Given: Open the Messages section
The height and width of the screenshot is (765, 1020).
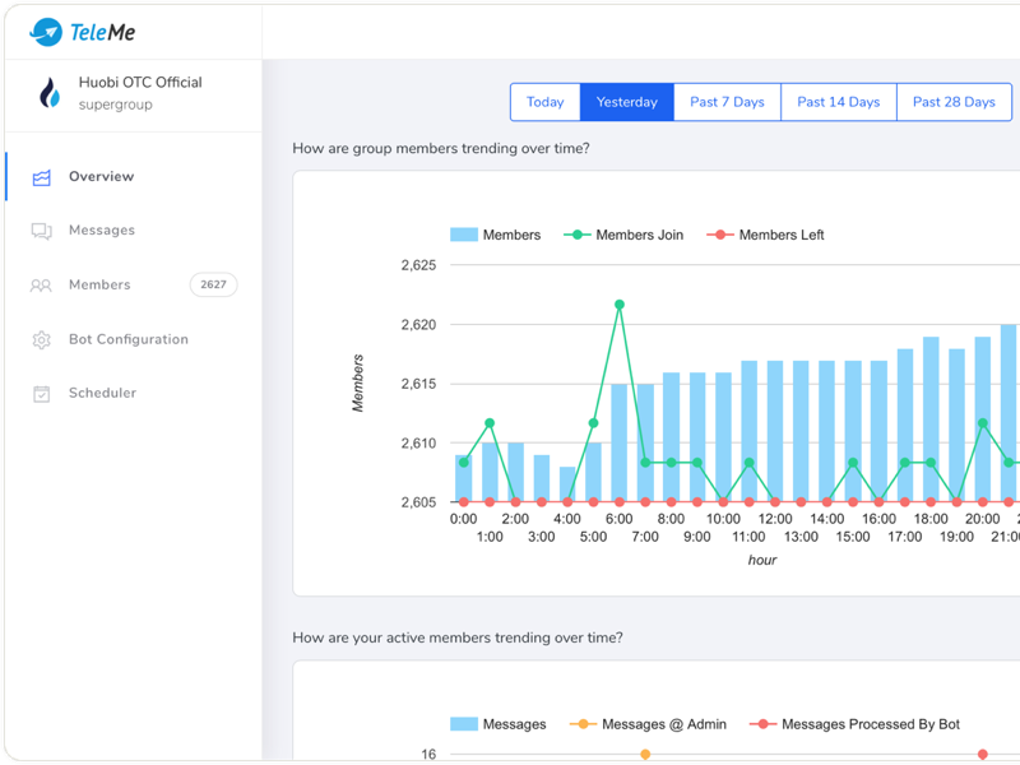Looking at the screenshot, I should pyautogui.click(x=133, y=230).
